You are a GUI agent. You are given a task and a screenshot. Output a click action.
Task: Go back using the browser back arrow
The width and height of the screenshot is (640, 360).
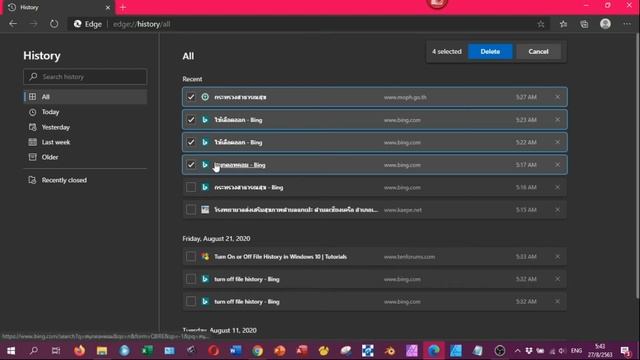point(13,24)
